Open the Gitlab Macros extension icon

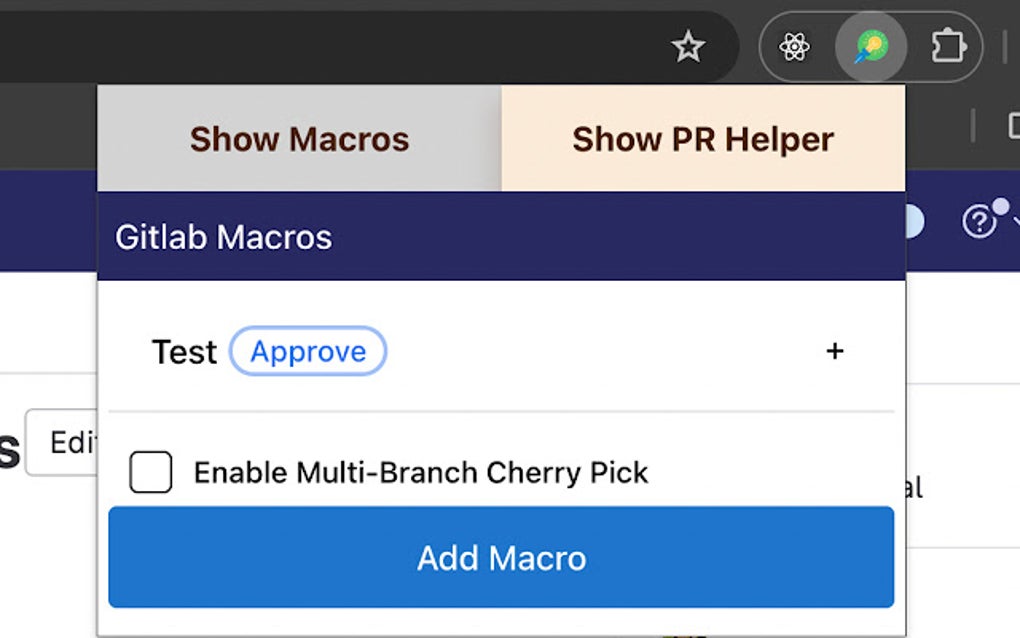click(x=869, y=46)
